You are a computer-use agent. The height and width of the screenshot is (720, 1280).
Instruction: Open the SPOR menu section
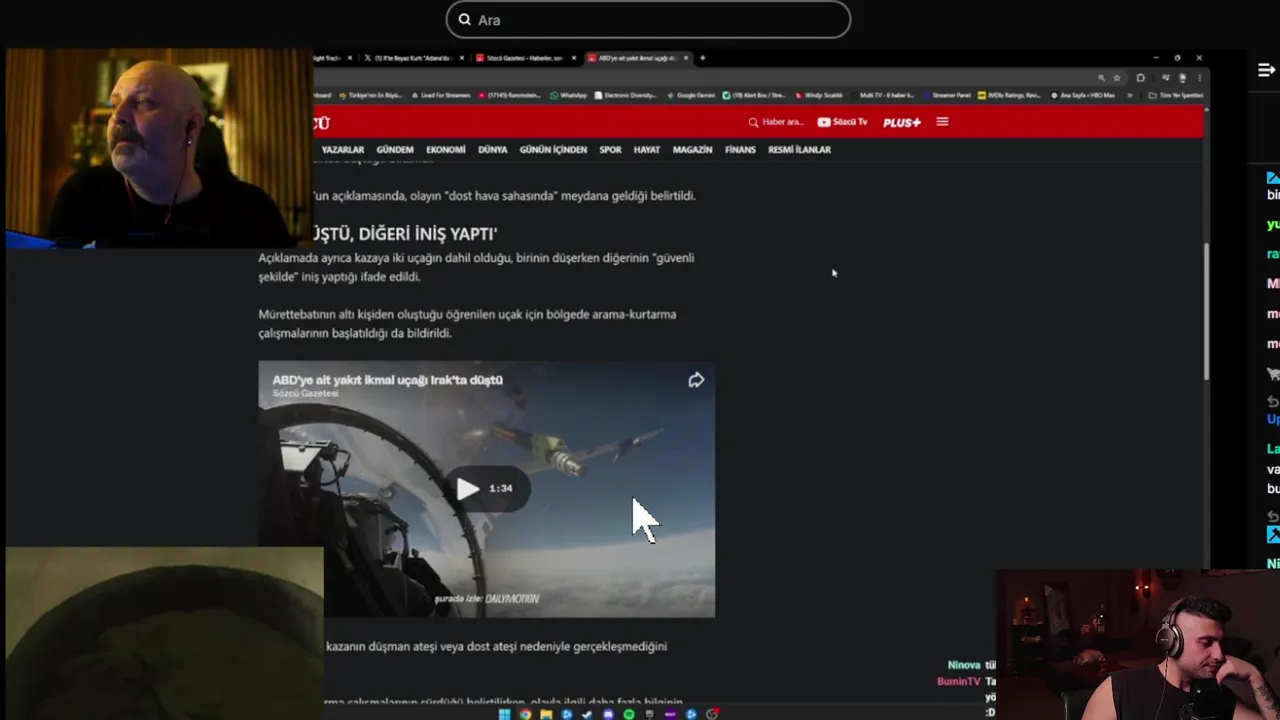coord(610,150)
